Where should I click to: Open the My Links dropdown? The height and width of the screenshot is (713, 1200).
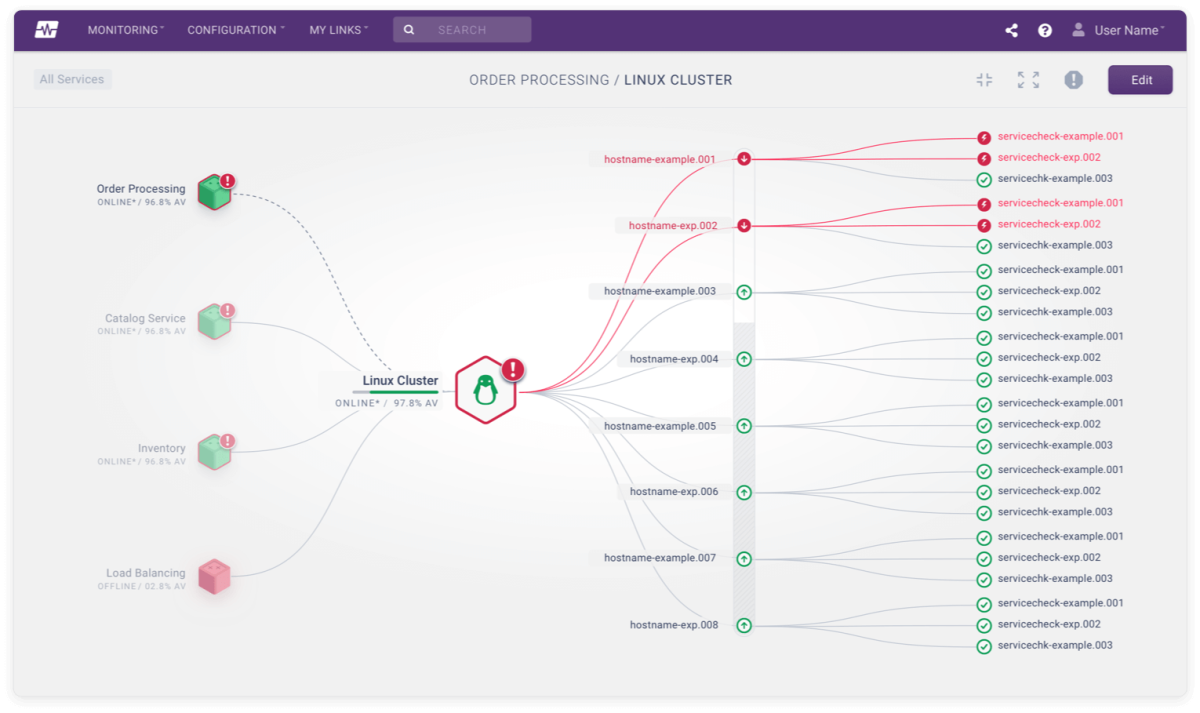point(338,30)
